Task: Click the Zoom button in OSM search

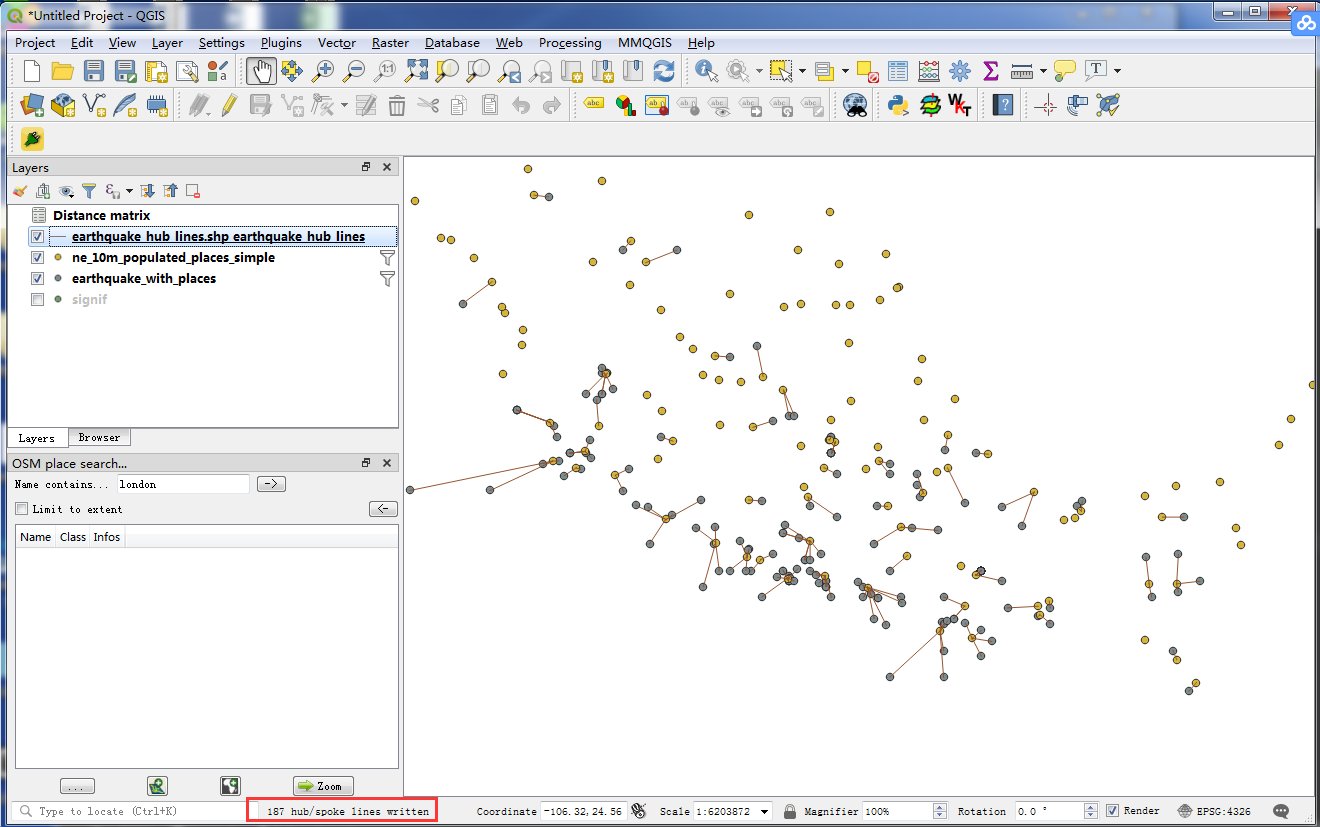Action: [x=323, y=786]
